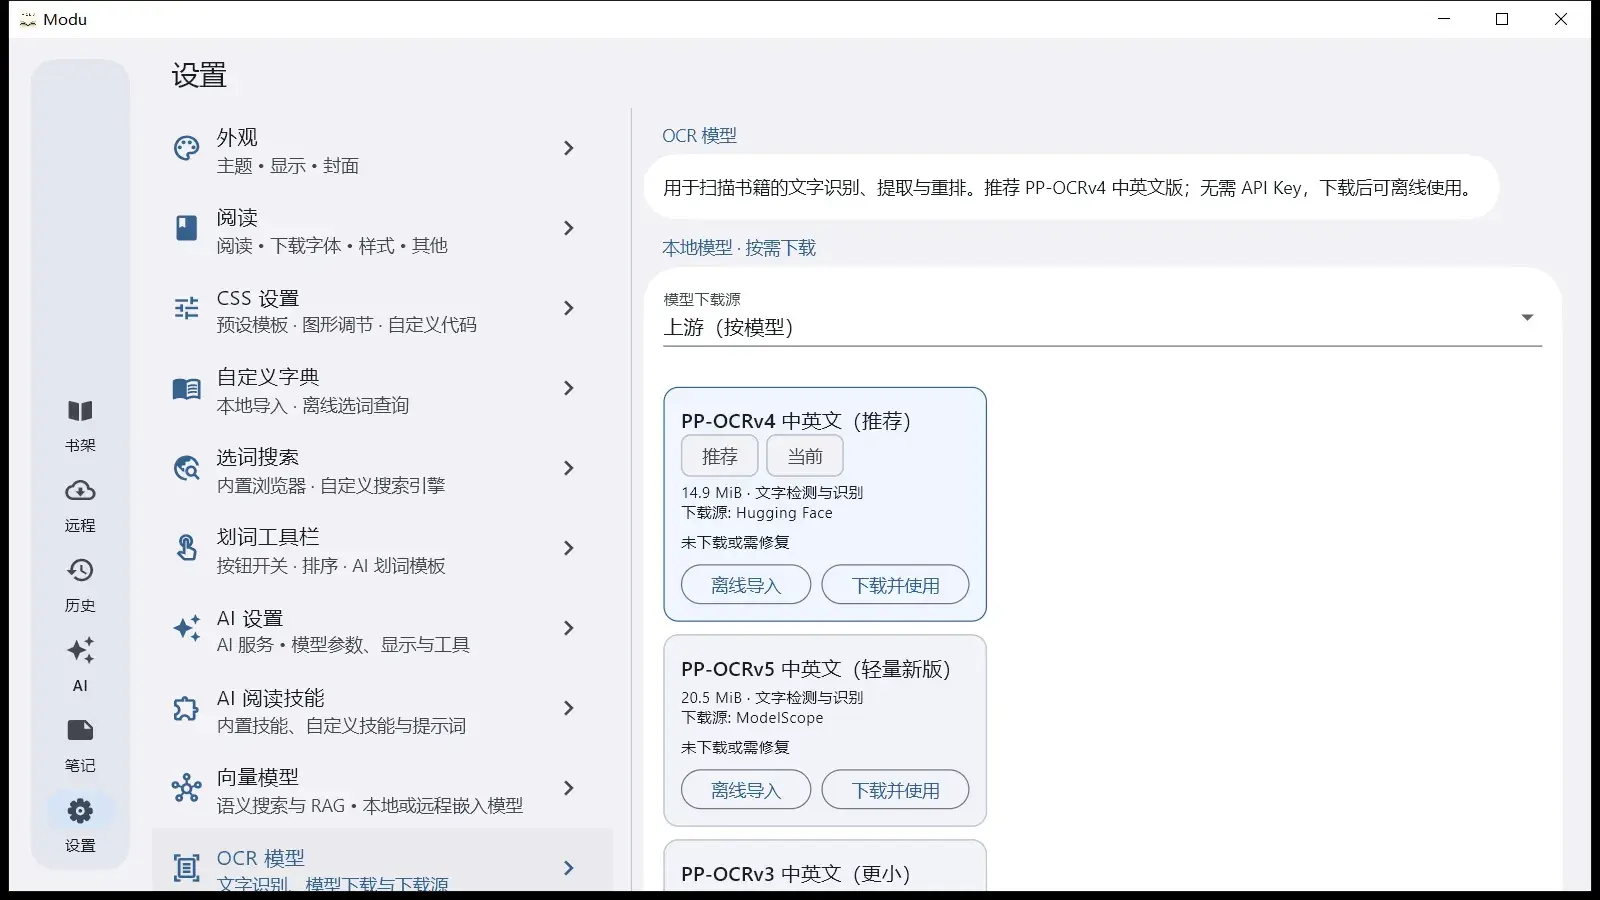Click the 阅读 book icon
Image resolution: width=1600 pixels, height=900 pixels.
(x=186, y=228)
